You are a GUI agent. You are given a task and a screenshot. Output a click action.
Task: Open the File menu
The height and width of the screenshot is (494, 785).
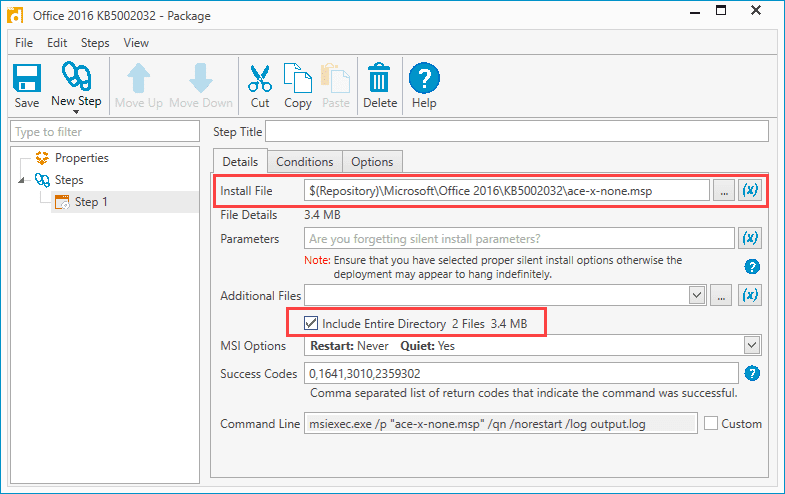coord(24,43)
